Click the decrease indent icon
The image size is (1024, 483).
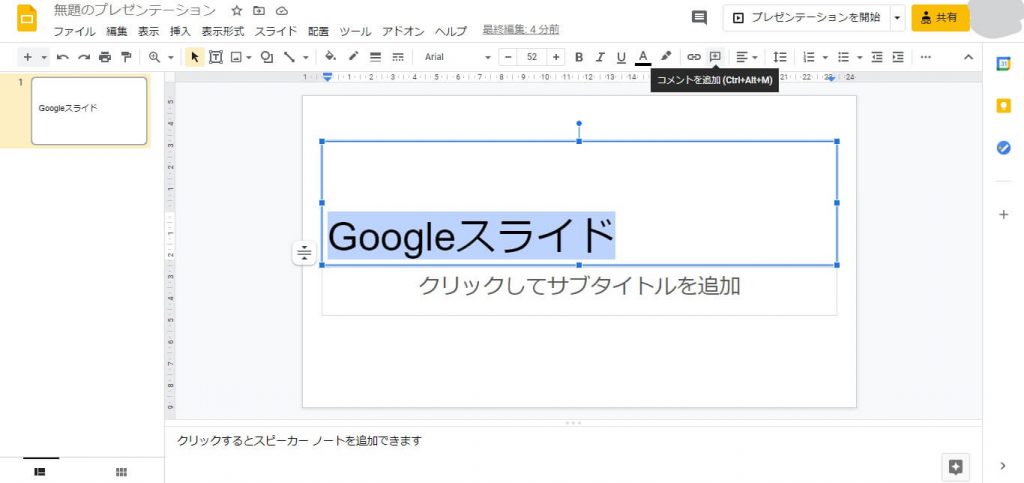click(877, 57)
